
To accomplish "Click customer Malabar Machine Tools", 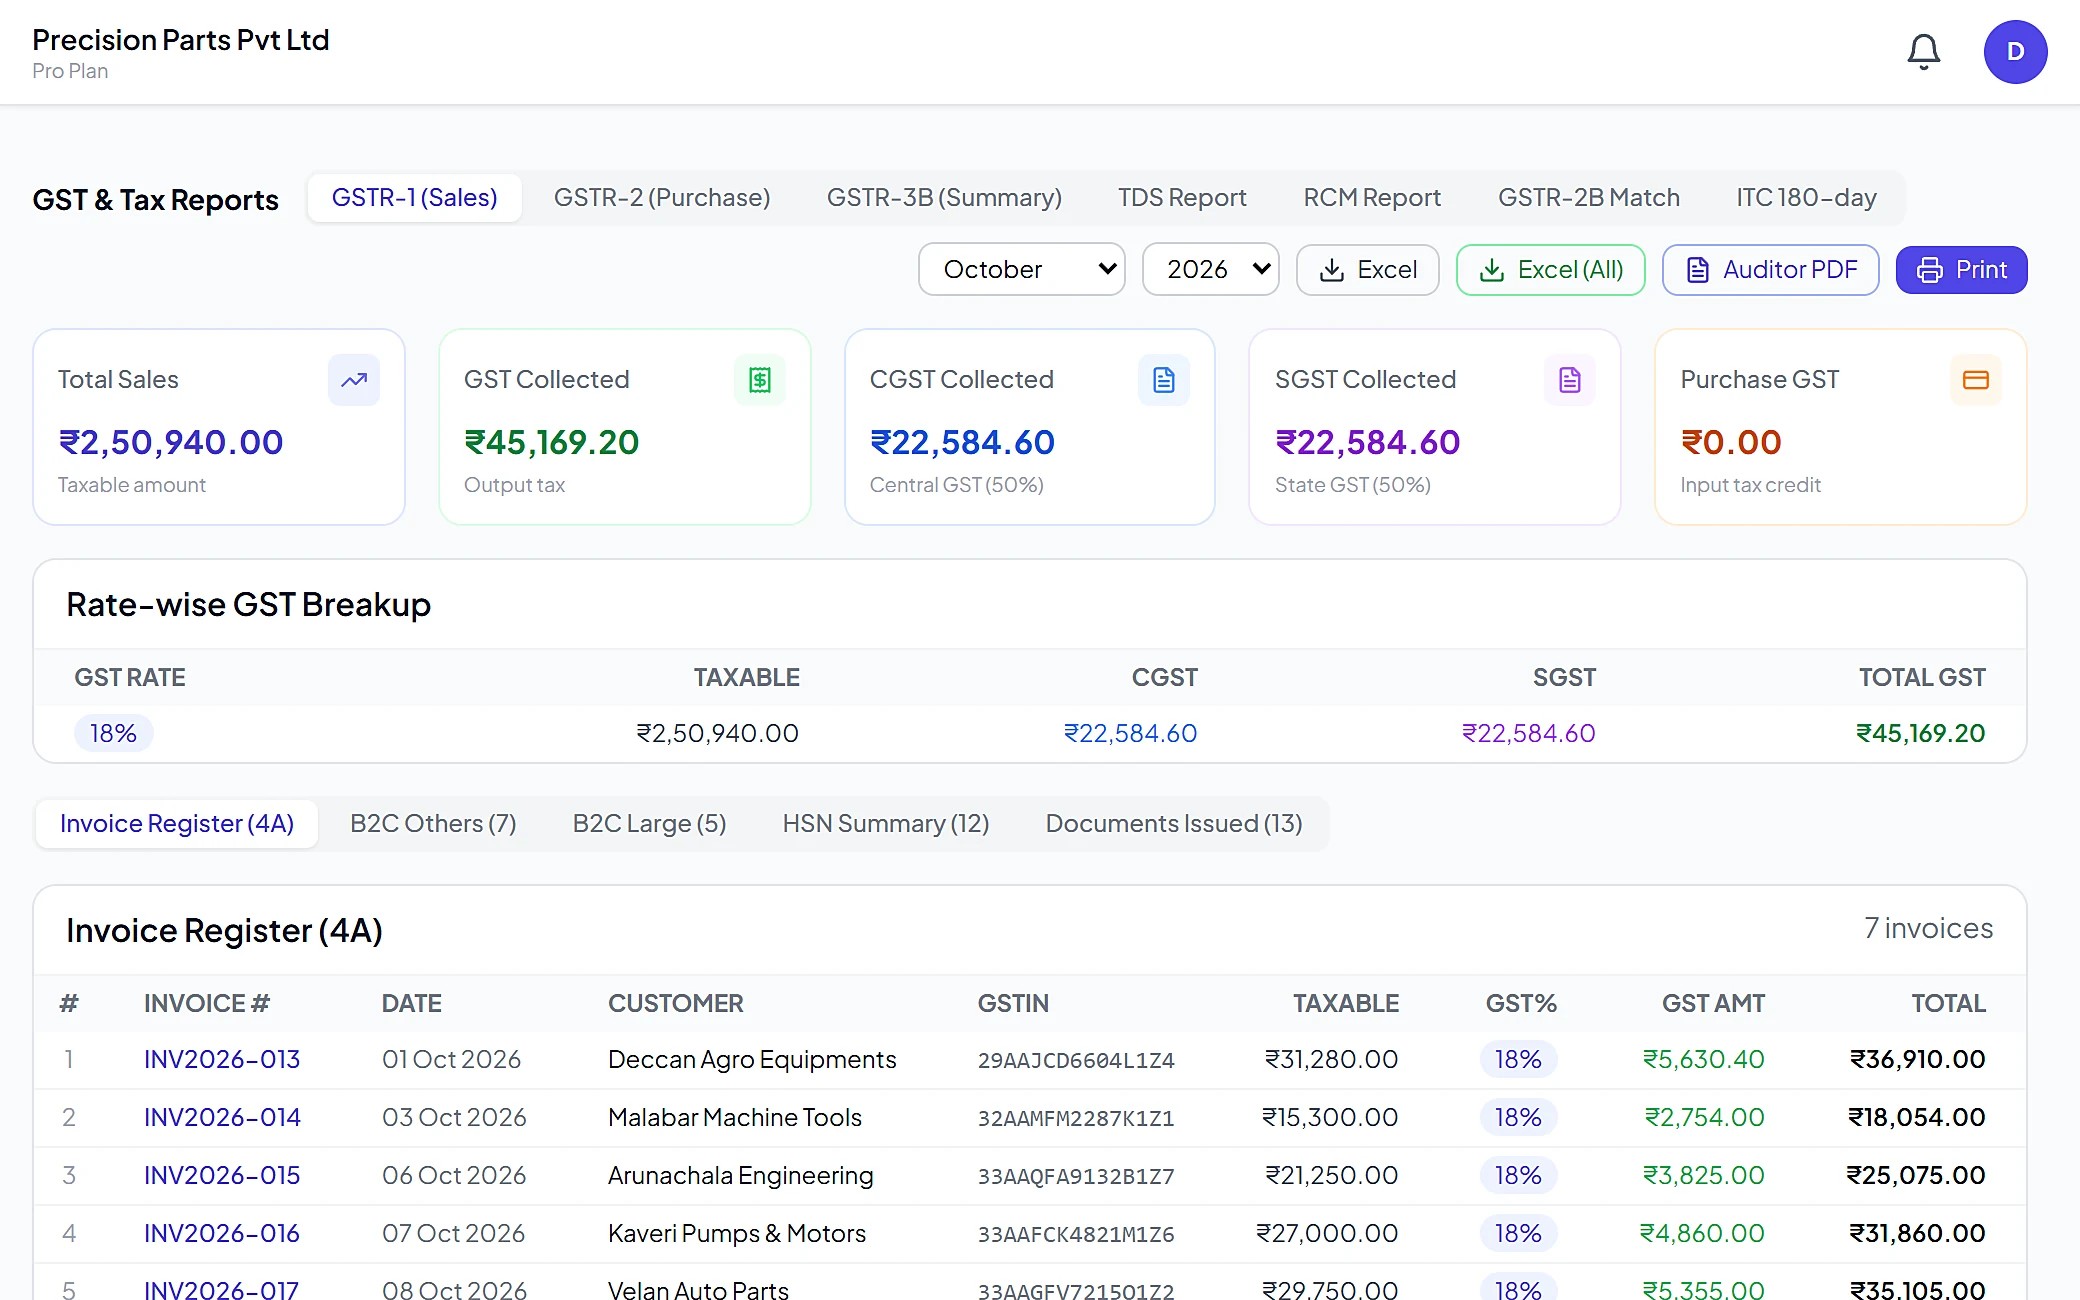I will coord(735,1118).
